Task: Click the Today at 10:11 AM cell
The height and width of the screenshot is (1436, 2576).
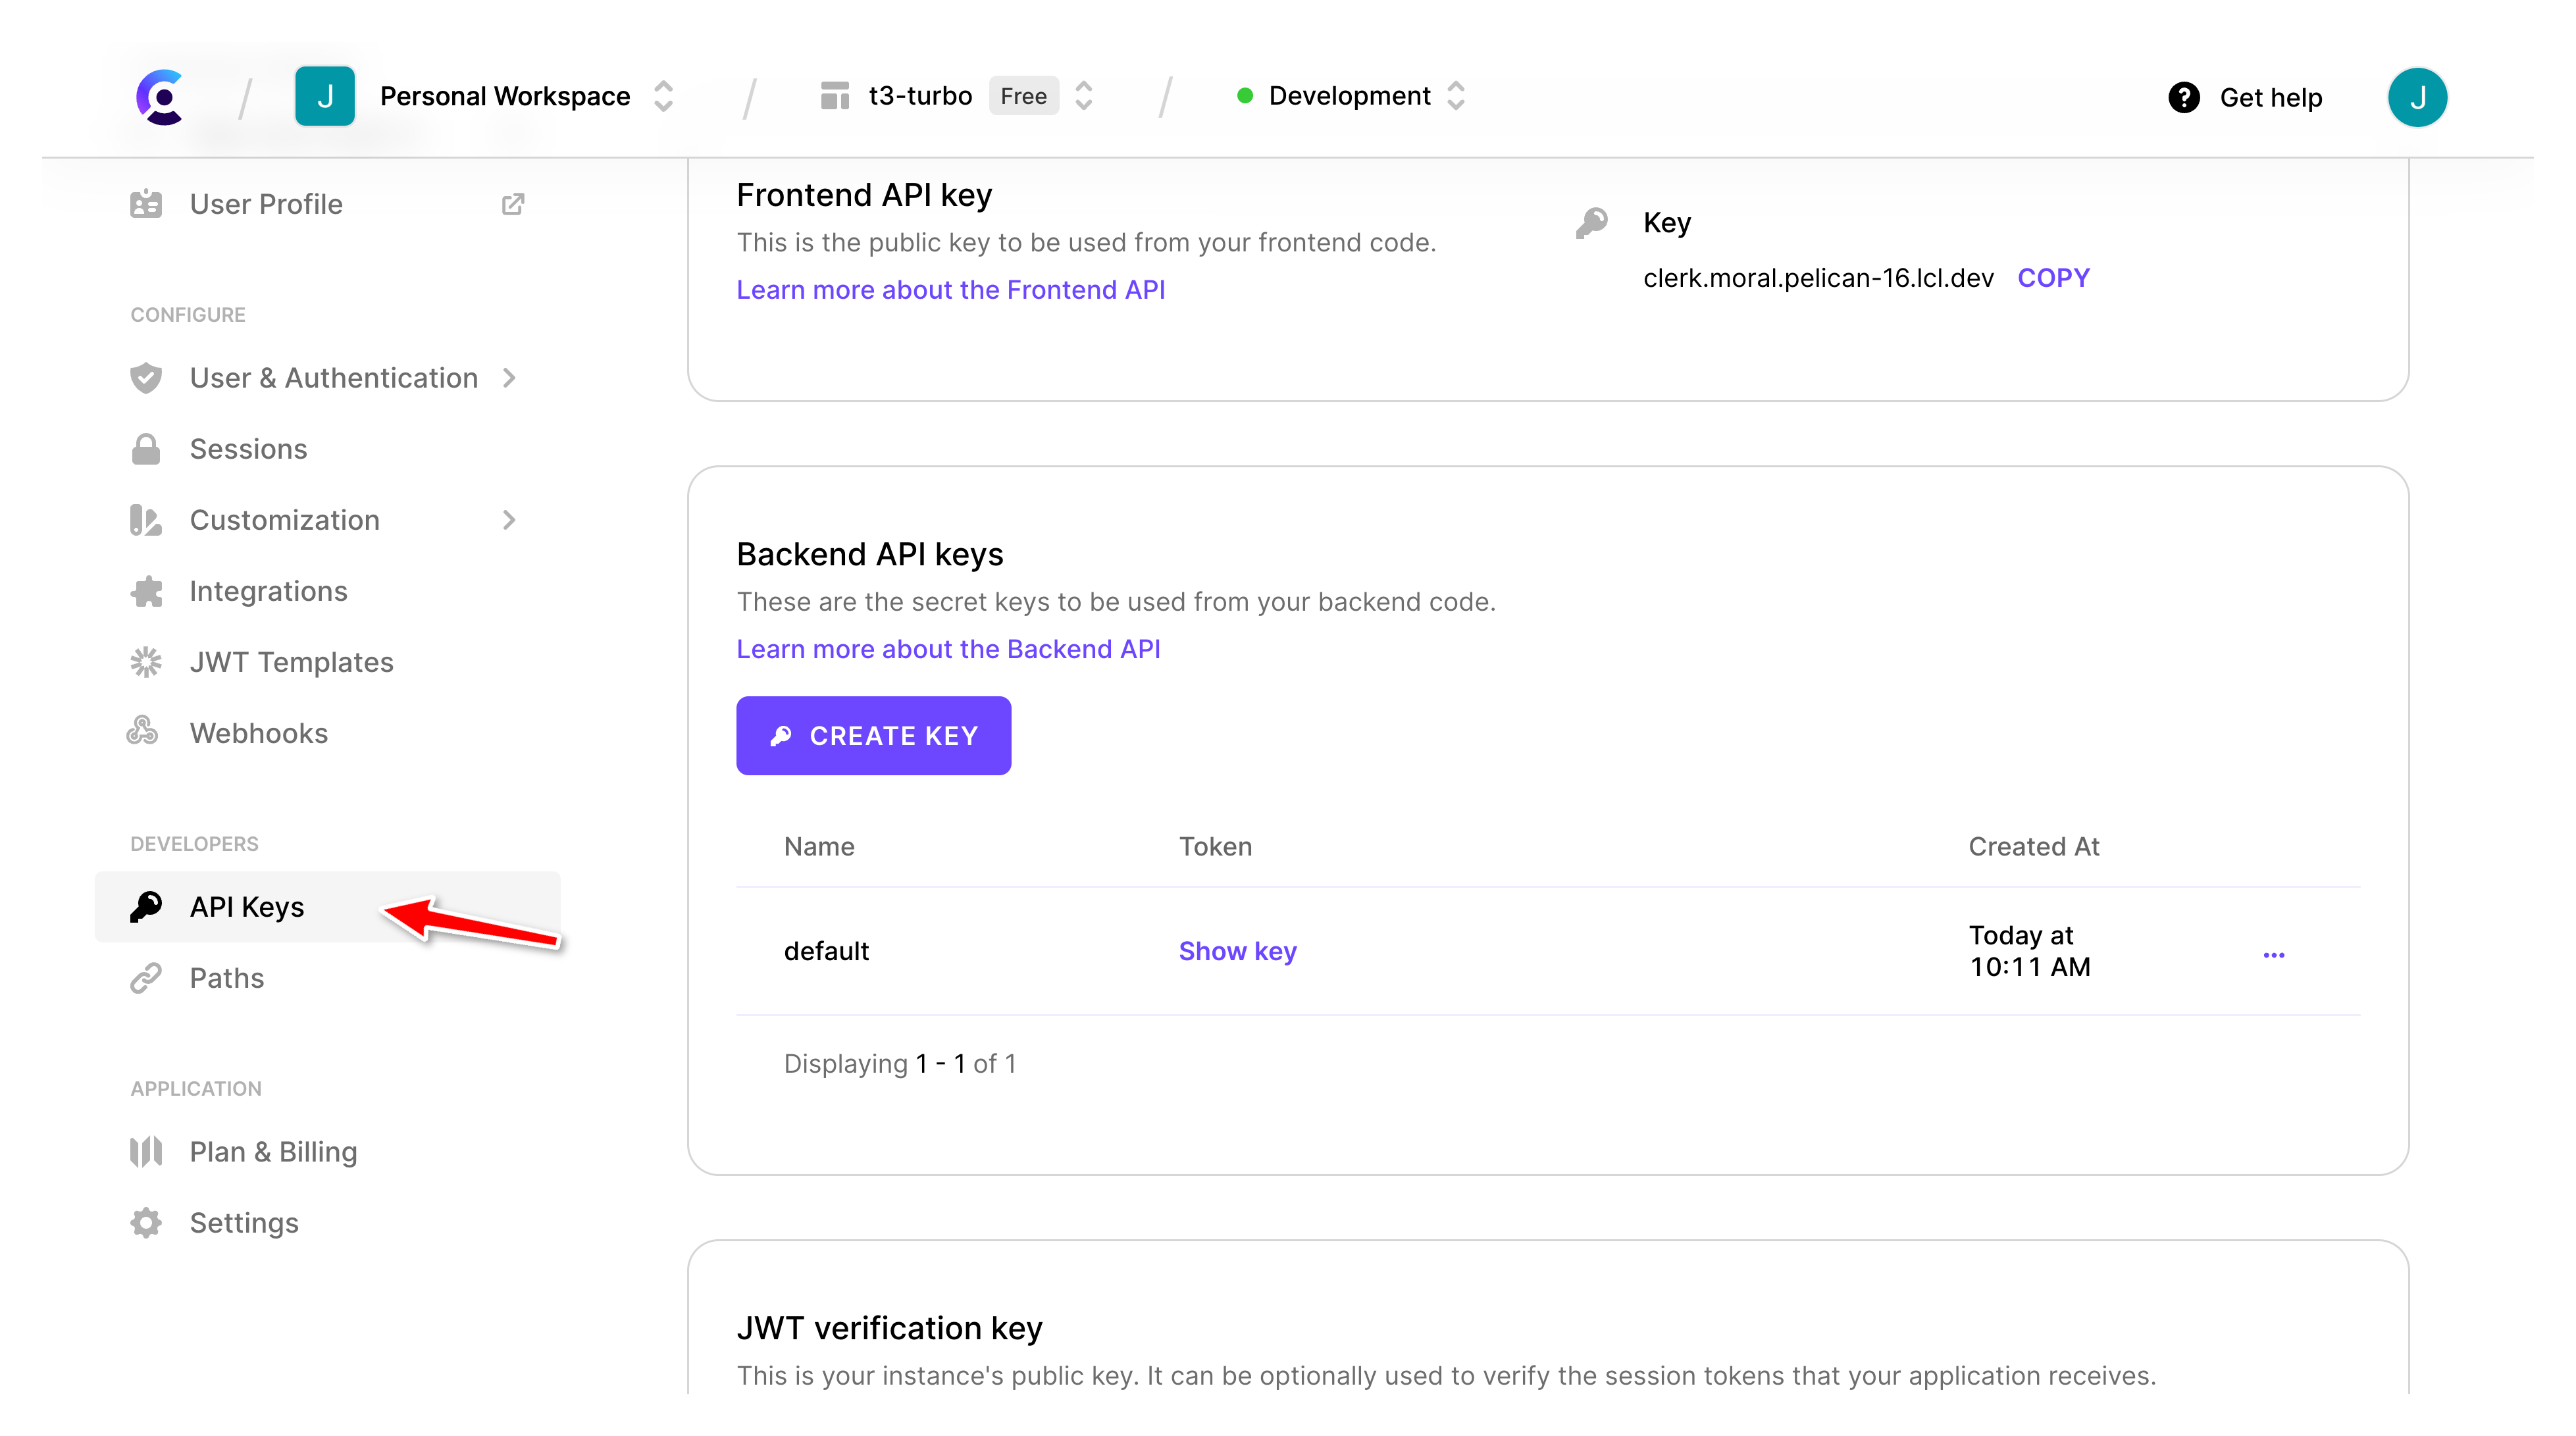Action: [2029, 951]
